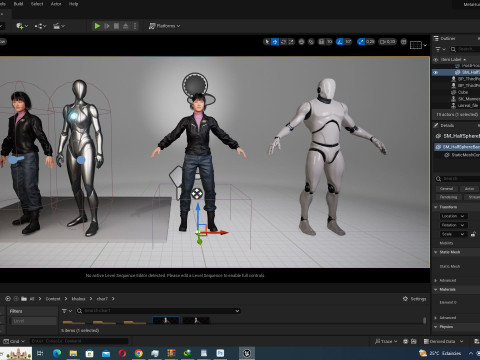Viewport: 480px width, 360px height.
Task: Open the Actor menu
Action: pos(56,4)
